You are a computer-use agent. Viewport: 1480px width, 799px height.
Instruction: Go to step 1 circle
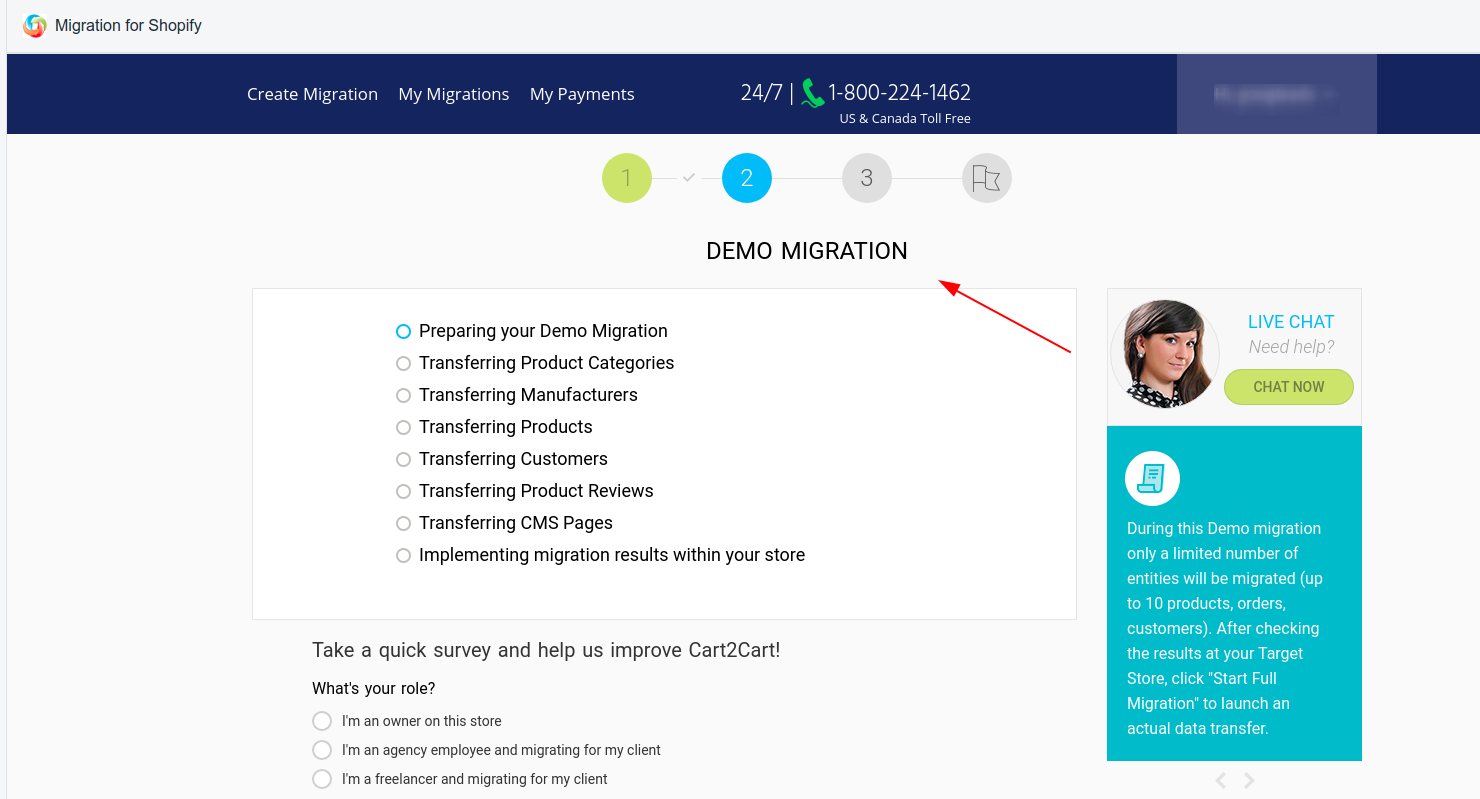[627, 179]
